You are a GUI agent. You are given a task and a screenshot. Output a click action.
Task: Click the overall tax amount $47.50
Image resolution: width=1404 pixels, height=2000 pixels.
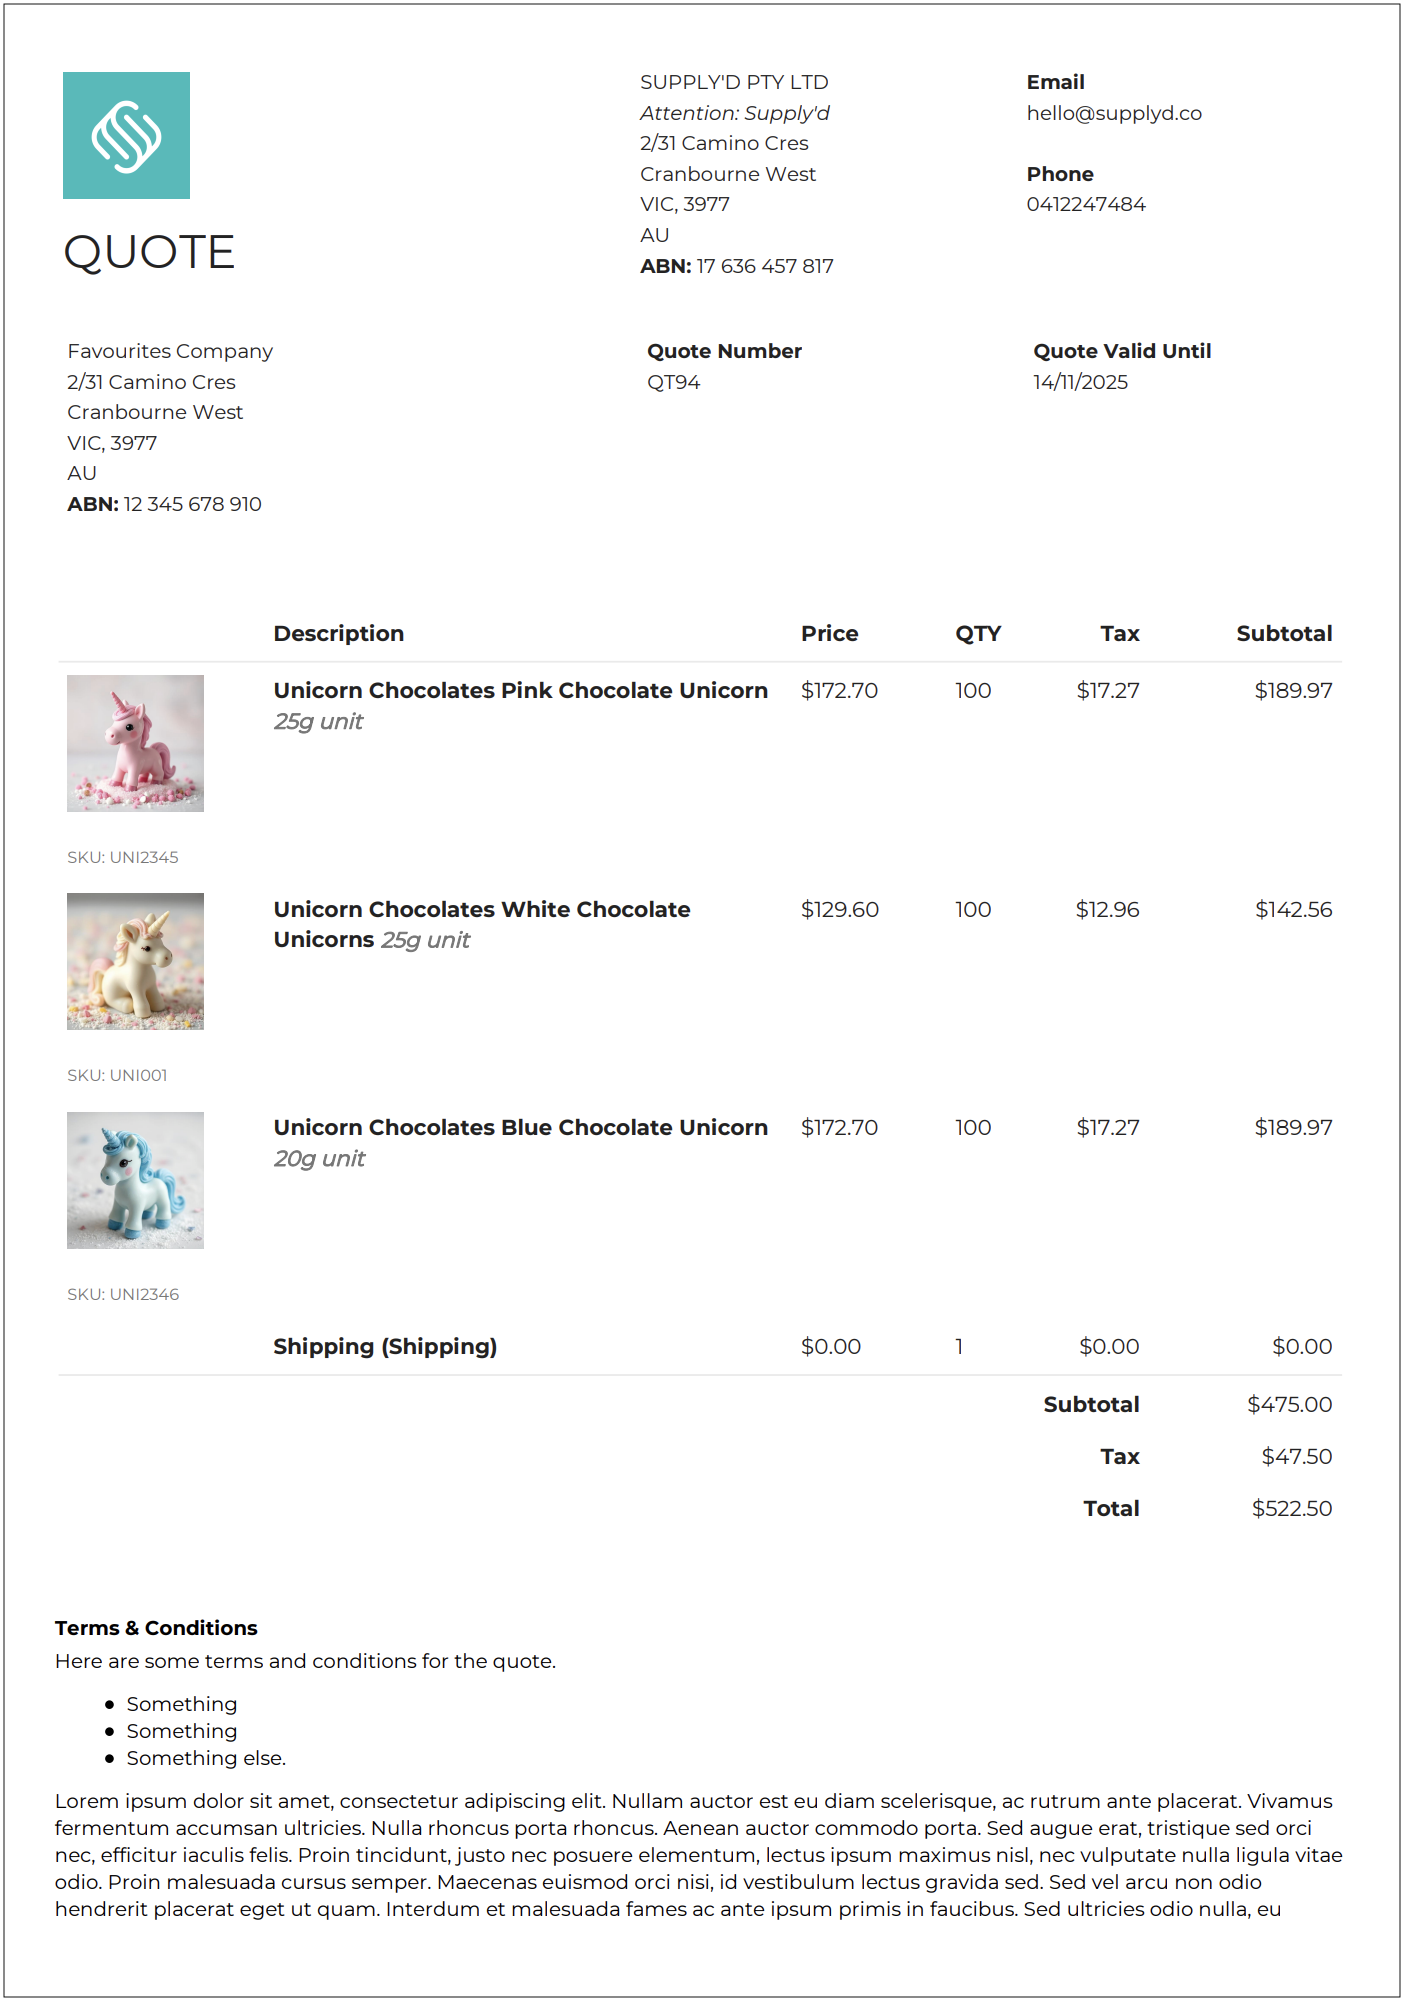1296,1456
